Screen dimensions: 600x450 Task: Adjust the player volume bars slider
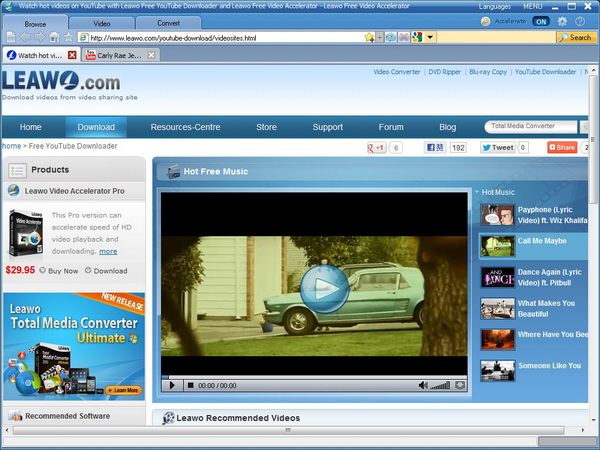pyautogui.click(x=440, y=385)
